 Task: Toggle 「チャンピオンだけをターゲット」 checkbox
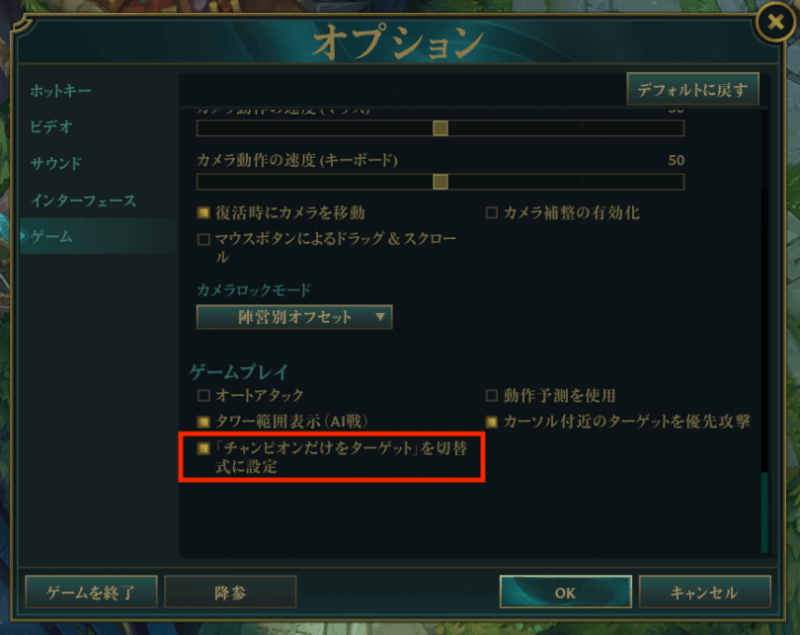pyautogui.click(x=204, y=448)
